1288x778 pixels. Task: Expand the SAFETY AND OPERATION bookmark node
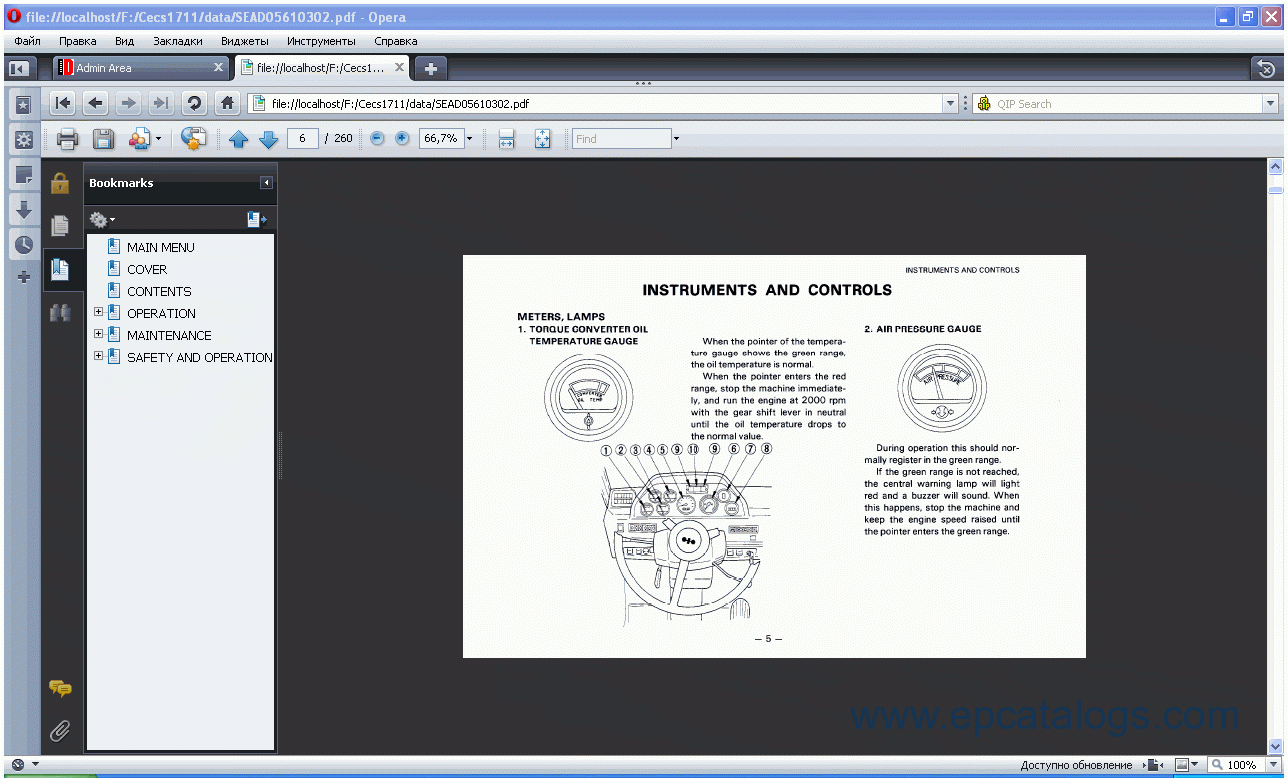pyautogui.click(x=98, y=356)
